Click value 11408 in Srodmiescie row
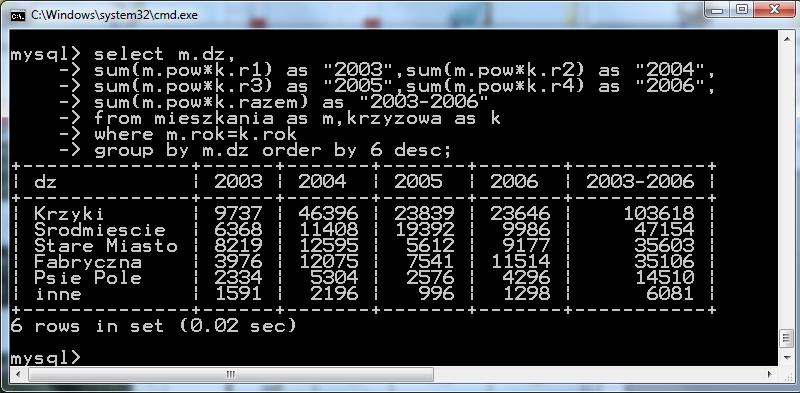Image resolution: width=800 pixels, height=393 pixels. (329, 230)
